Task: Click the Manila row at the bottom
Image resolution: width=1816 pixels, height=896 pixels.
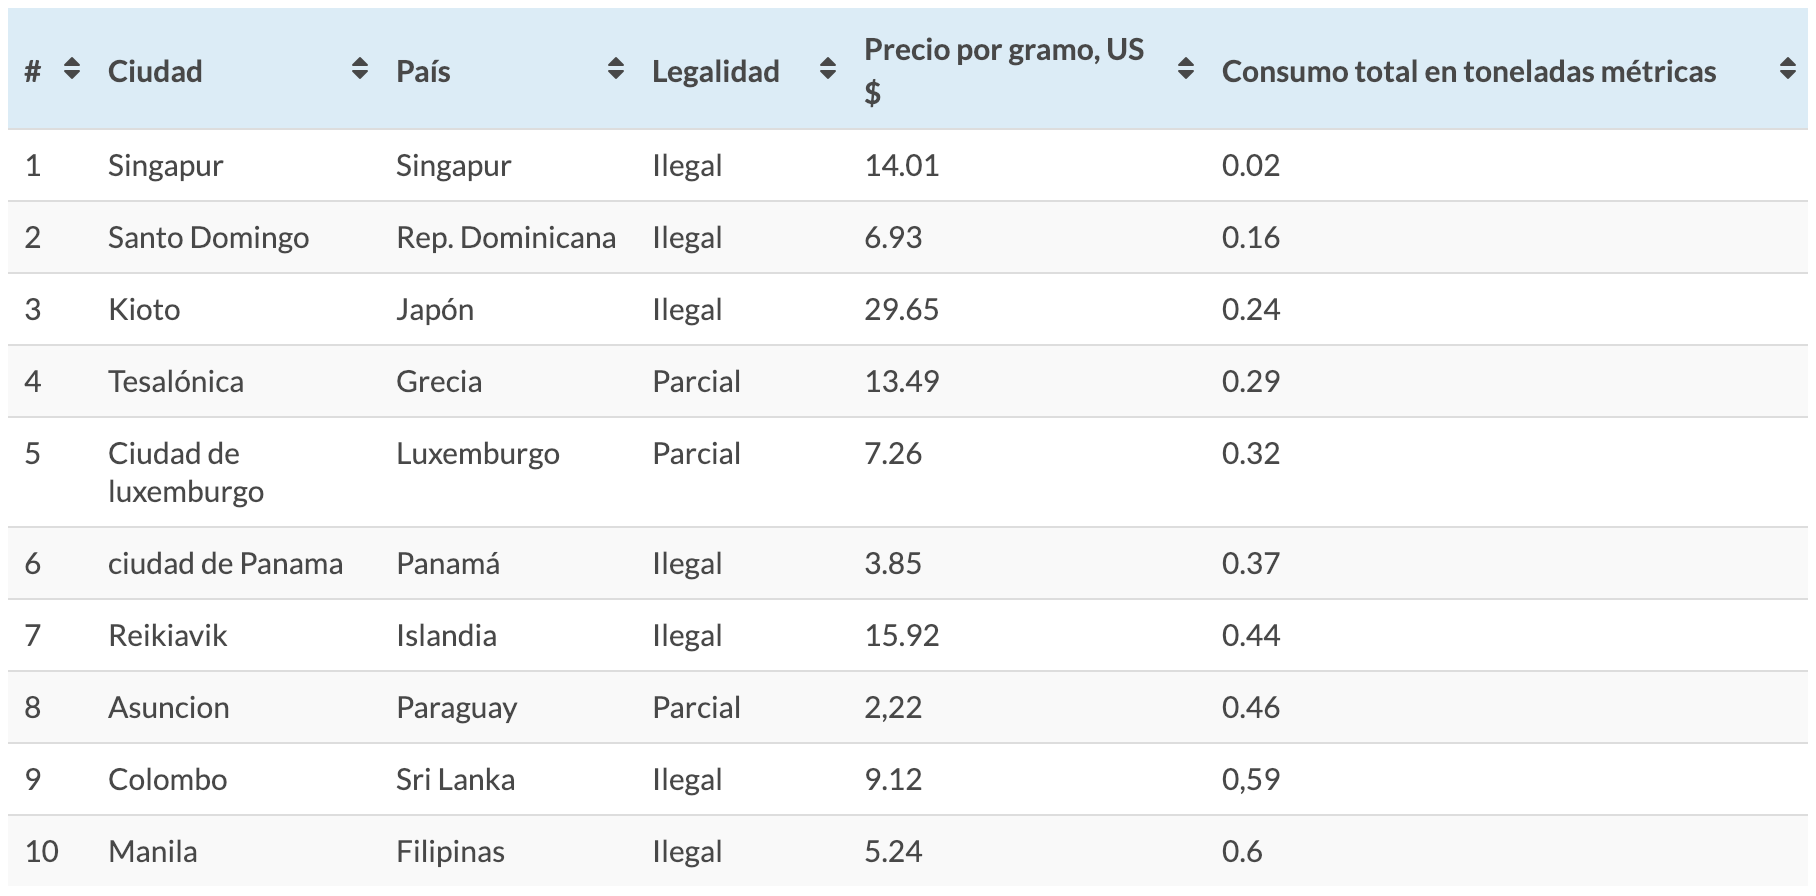Action: [x=153, y=851]
